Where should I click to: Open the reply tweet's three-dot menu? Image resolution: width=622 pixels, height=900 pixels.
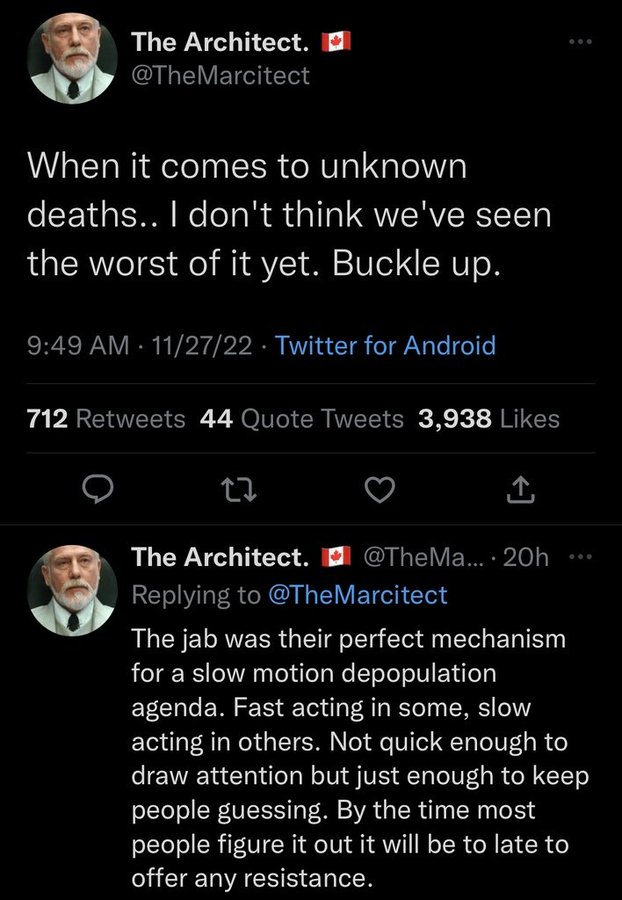[582, 558]
